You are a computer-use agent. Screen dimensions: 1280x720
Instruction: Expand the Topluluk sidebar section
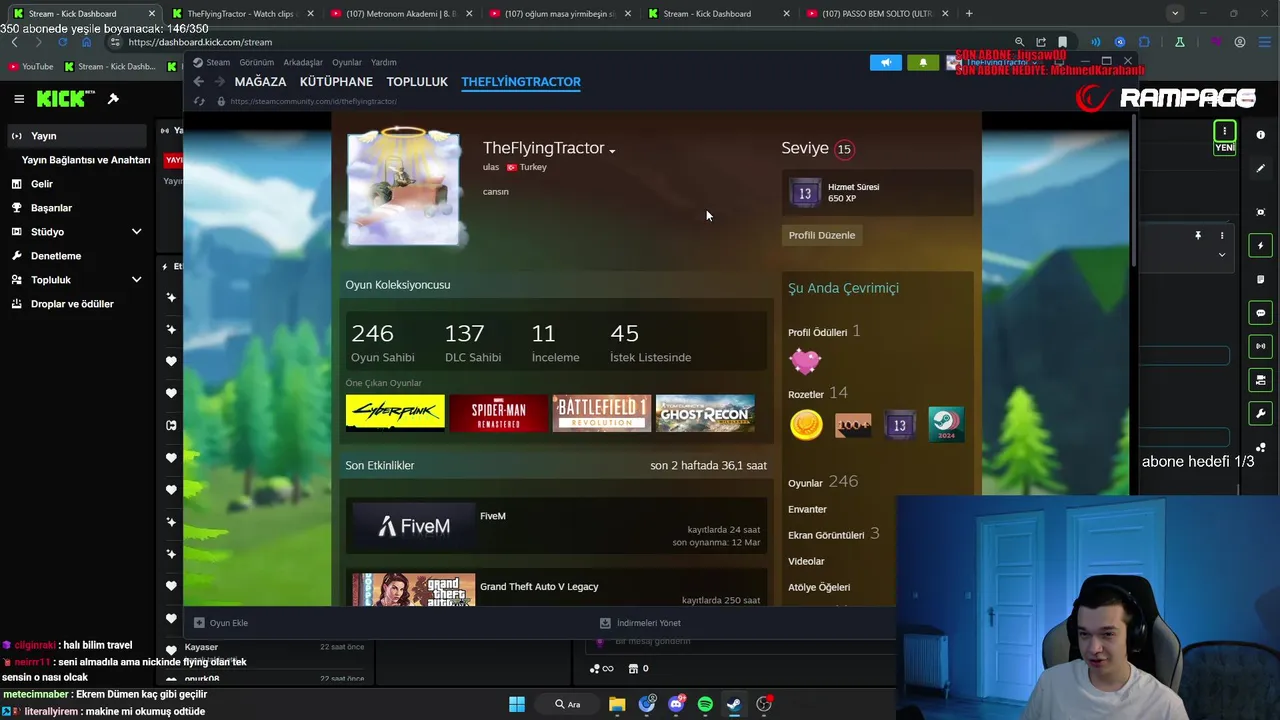coord(137,280)
